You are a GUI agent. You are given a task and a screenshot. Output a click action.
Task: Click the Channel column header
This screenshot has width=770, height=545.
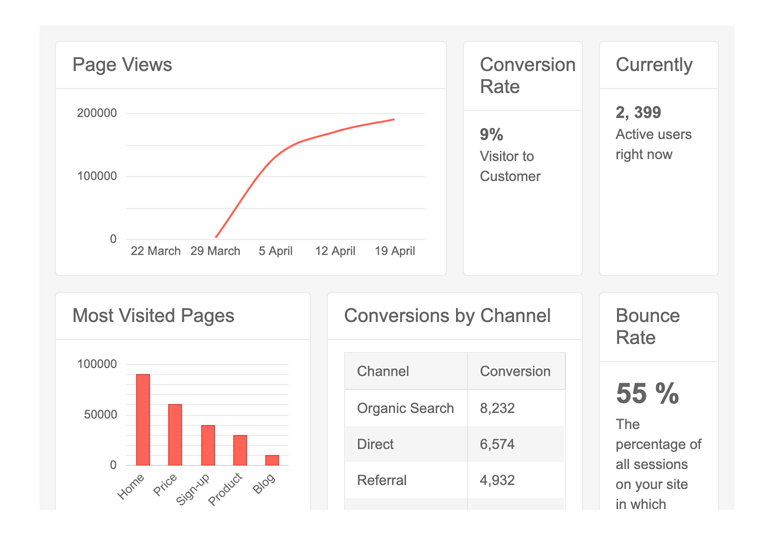[x=383, y=371]
